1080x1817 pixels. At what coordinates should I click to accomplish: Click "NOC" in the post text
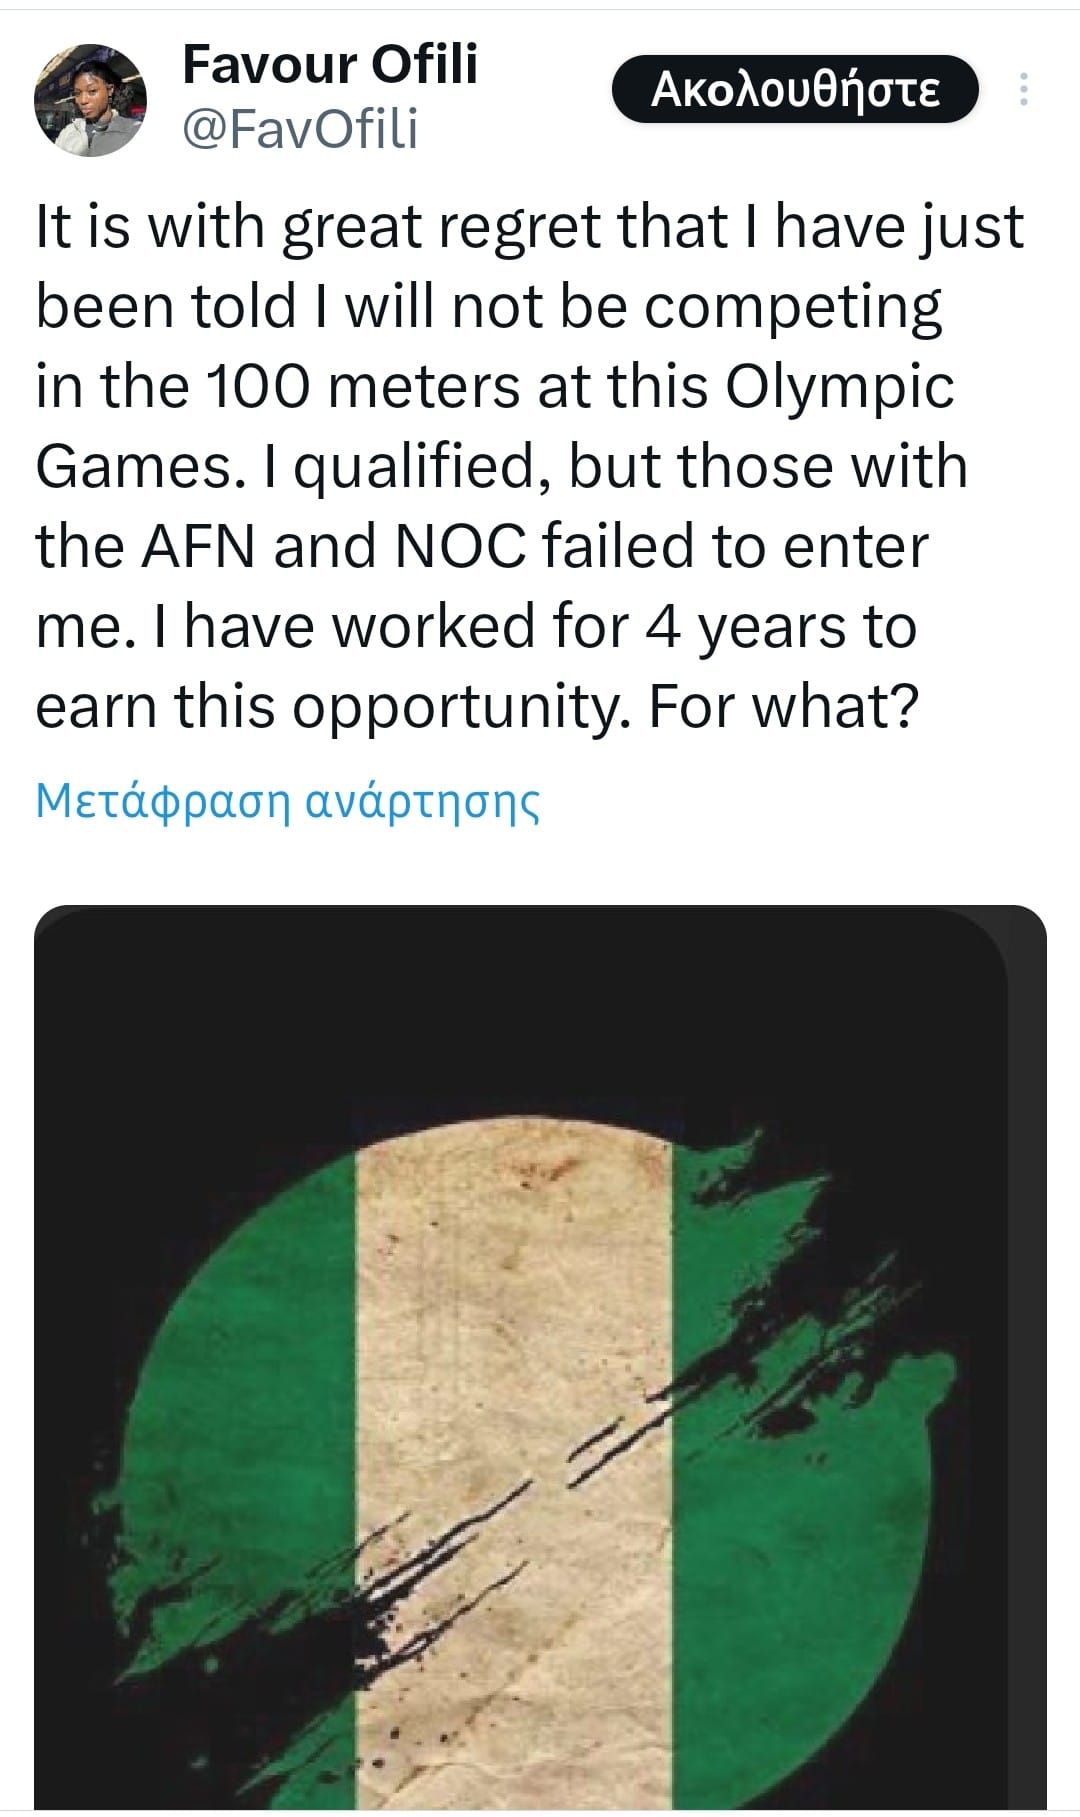(460, 547)
